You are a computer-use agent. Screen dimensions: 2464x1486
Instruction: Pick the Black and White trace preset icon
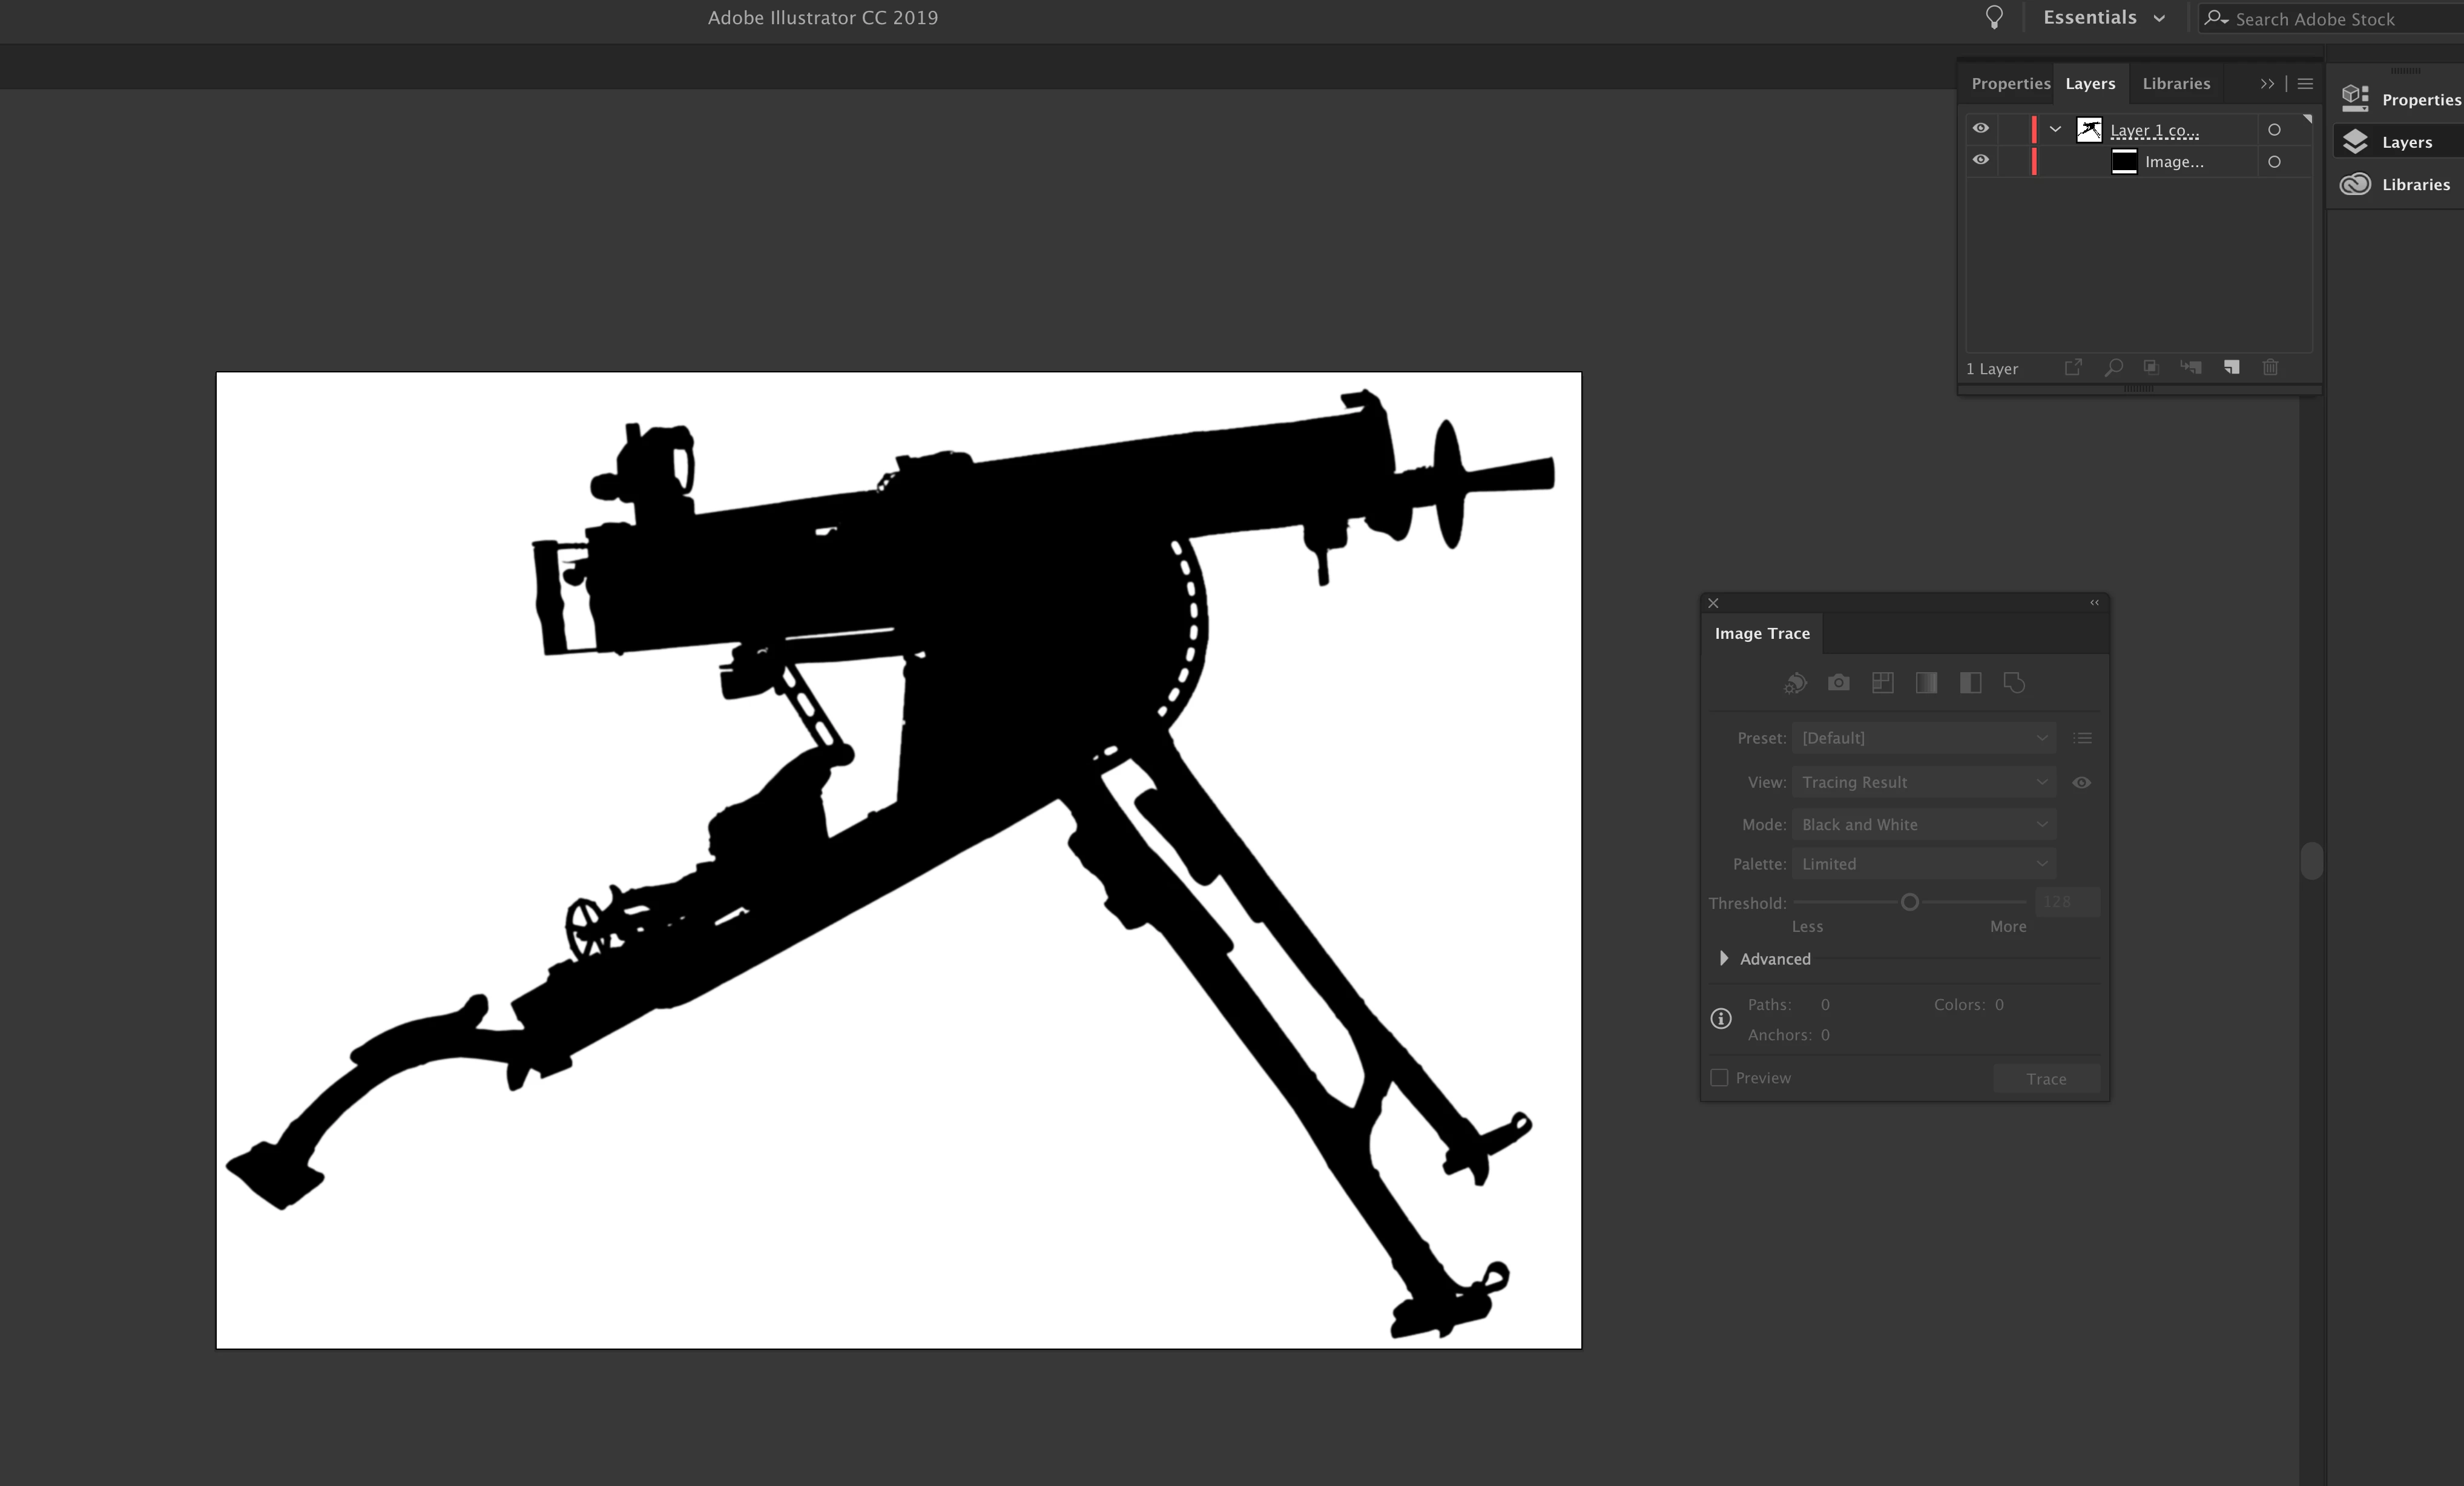(x=1970, y=683)
